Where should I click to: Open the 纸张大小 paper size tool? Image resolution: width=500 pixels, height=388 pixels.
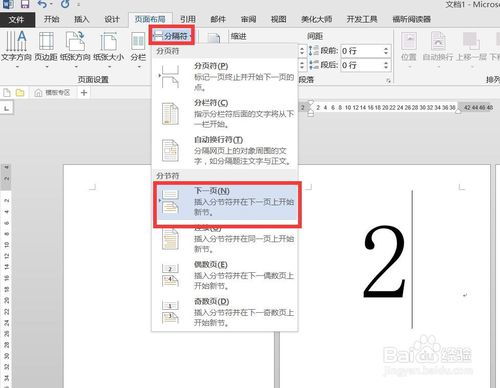point(108,48)
